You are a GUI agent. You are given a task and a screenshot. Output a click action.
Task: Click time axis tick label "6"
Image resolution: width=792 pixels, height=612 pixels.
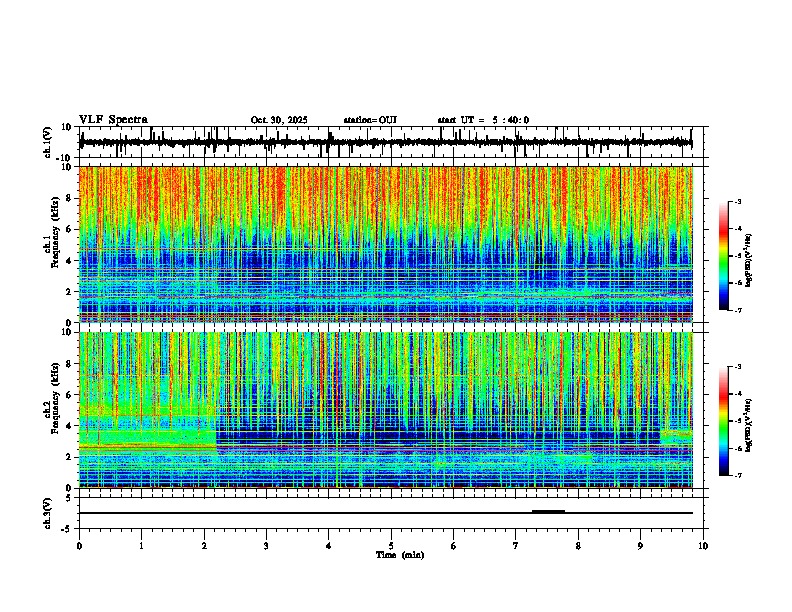point(454,546)
